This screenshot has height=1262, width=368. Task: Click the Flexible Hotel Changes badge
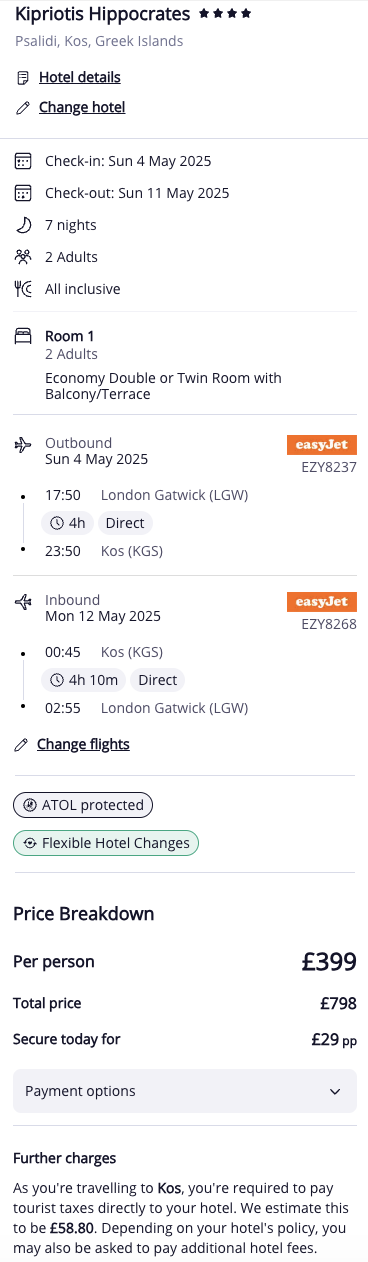(106, 843)
